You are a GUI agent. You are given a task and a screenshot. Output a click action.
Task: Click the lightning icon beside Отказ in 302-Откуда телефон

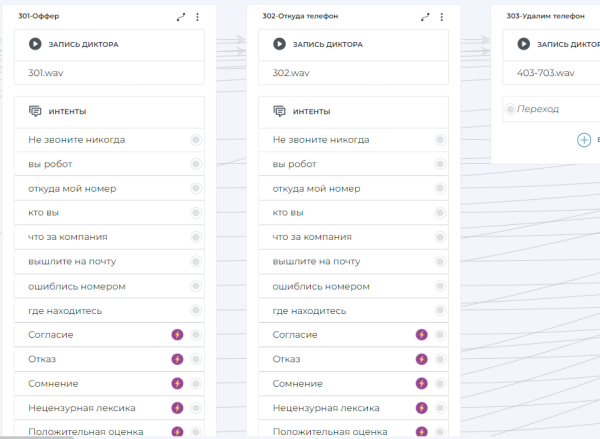[421, 359]
